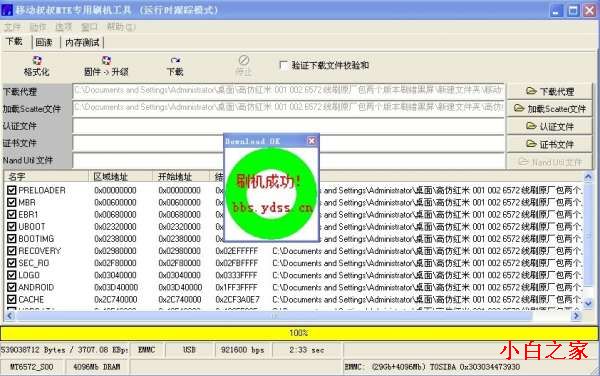Uncheck the PRELOADER partition checkbox

click(x=11, y=190)
